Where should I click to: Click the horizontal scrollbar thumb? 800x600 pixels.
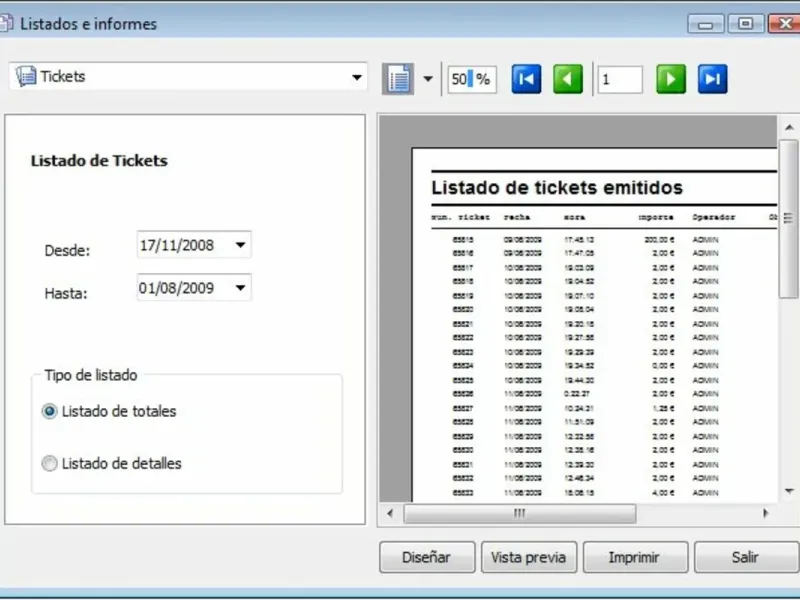pyautogui.click(x=519, y=513)
